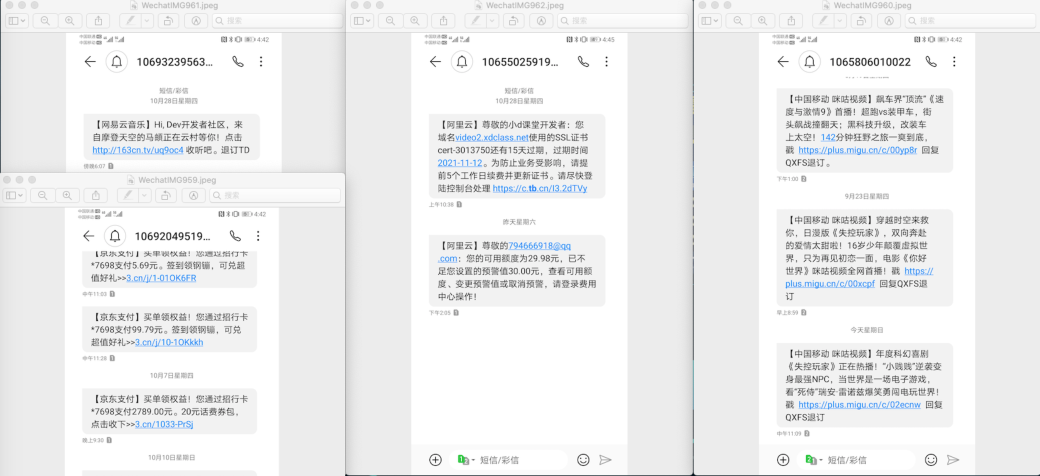Tap send arrow in WechatIMG960 message bar
1040x476 pixels.
point(953,459)
